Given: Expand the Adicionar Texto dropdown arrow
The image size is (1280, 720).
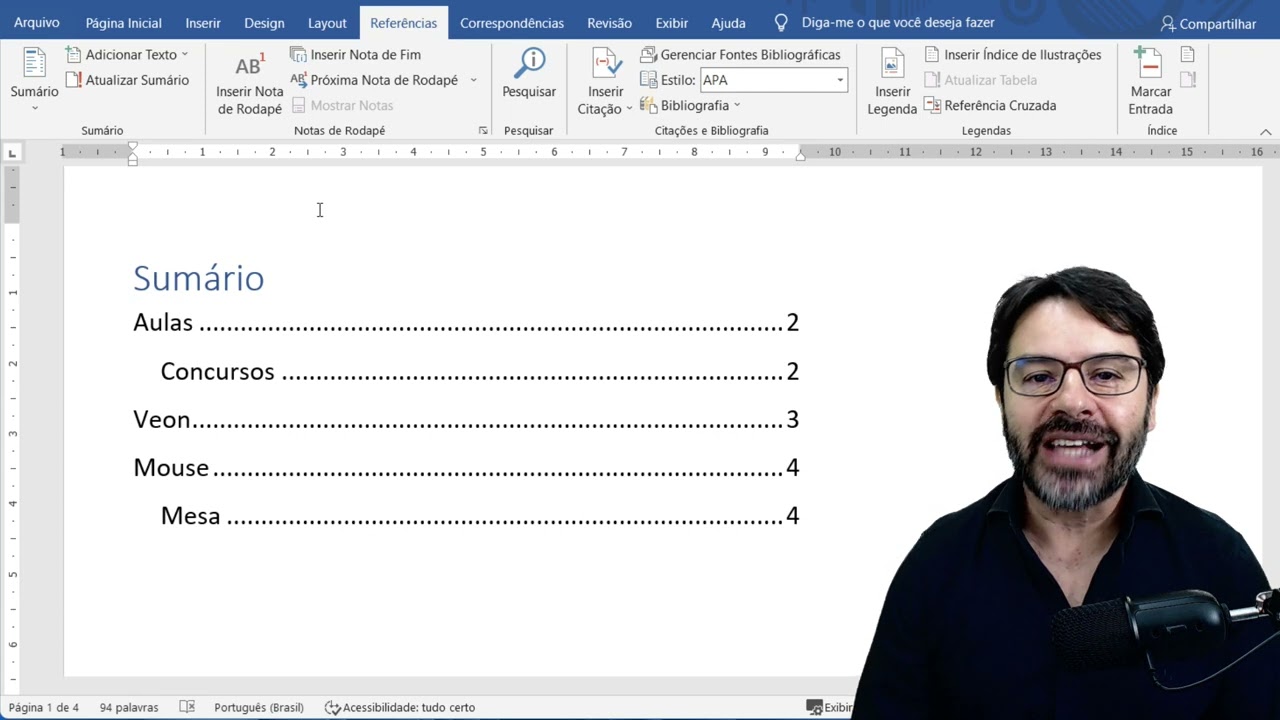Looking at the screenshot, I should [x=185, y=55].
